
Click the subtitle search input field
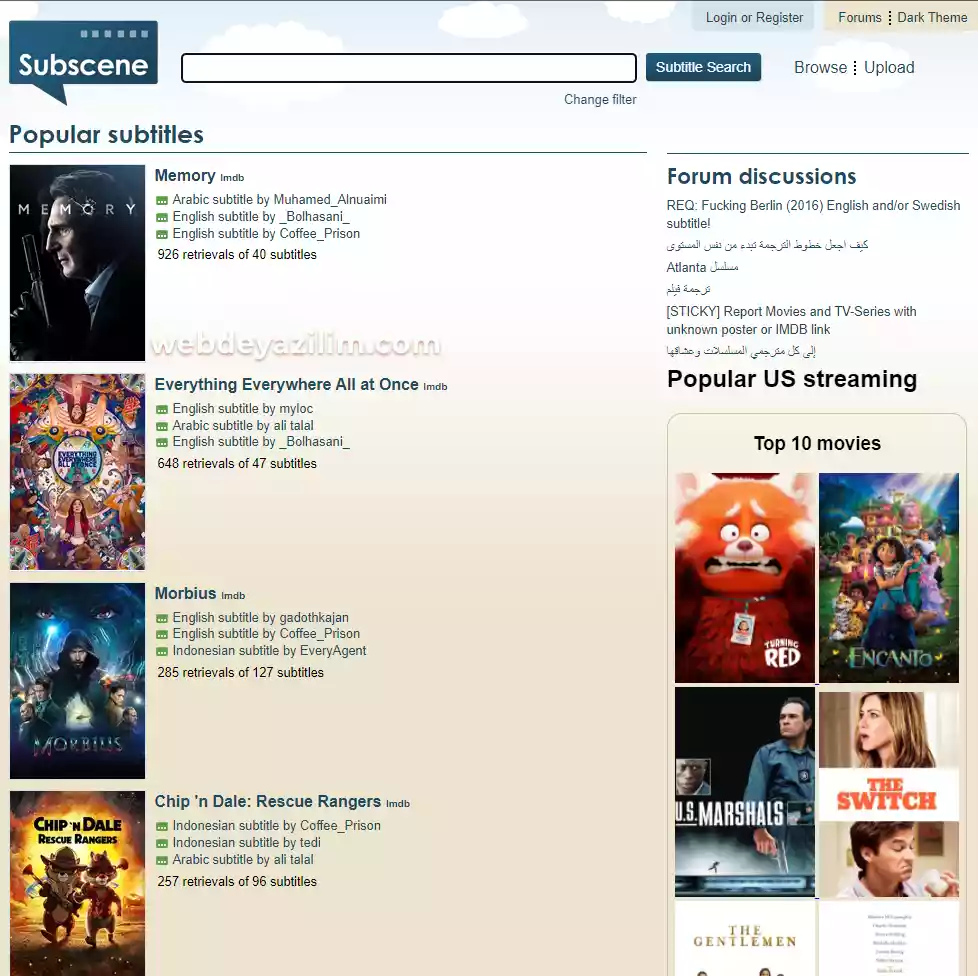click(x=409, y=67)
